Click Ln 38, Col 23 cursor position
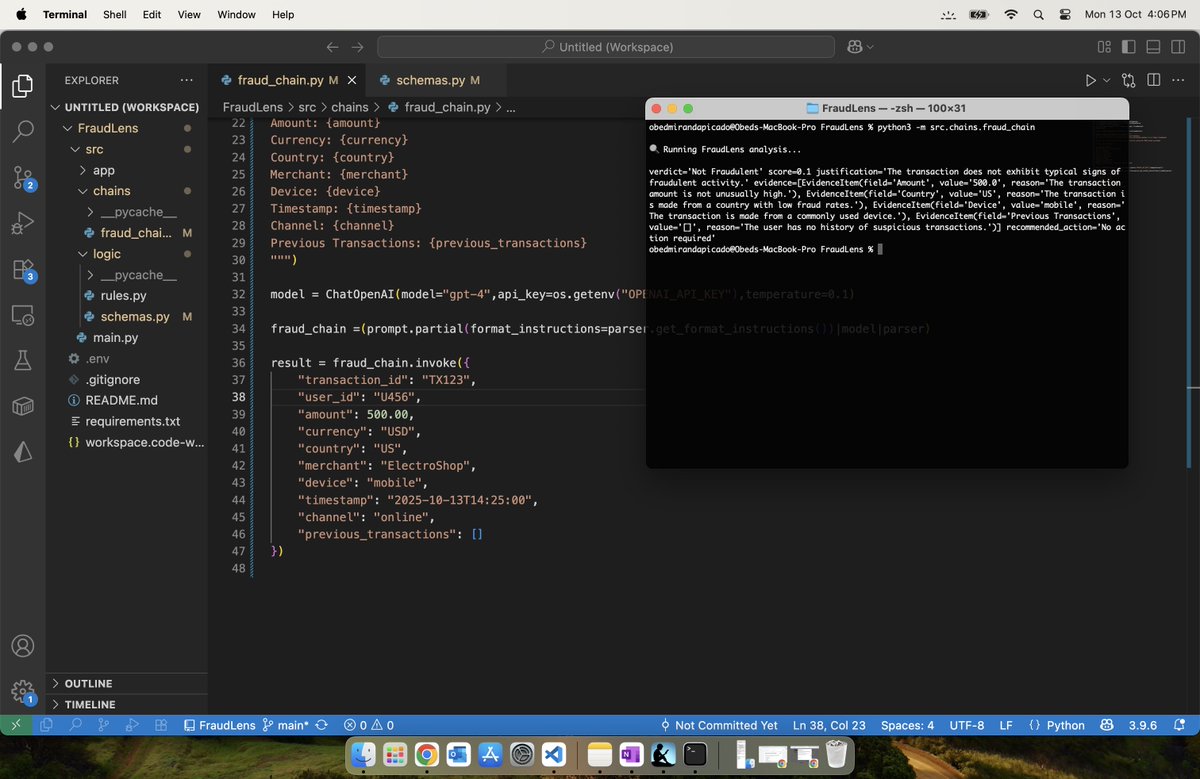 coord(829,725)
